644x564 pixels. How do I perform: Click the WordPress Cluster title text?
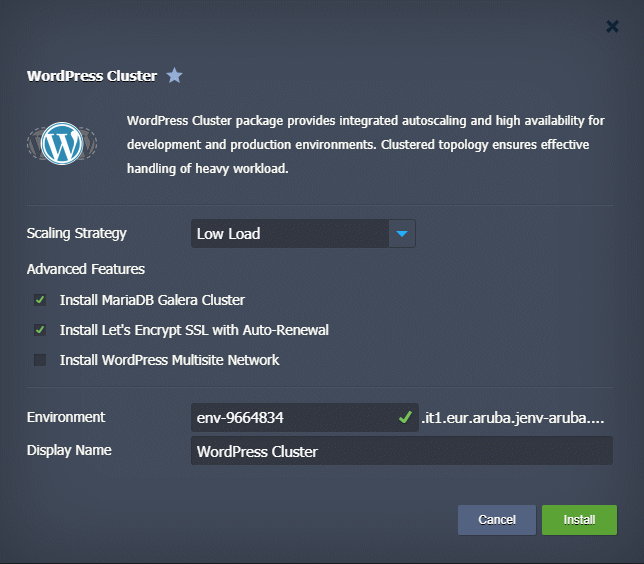[92, 76]
